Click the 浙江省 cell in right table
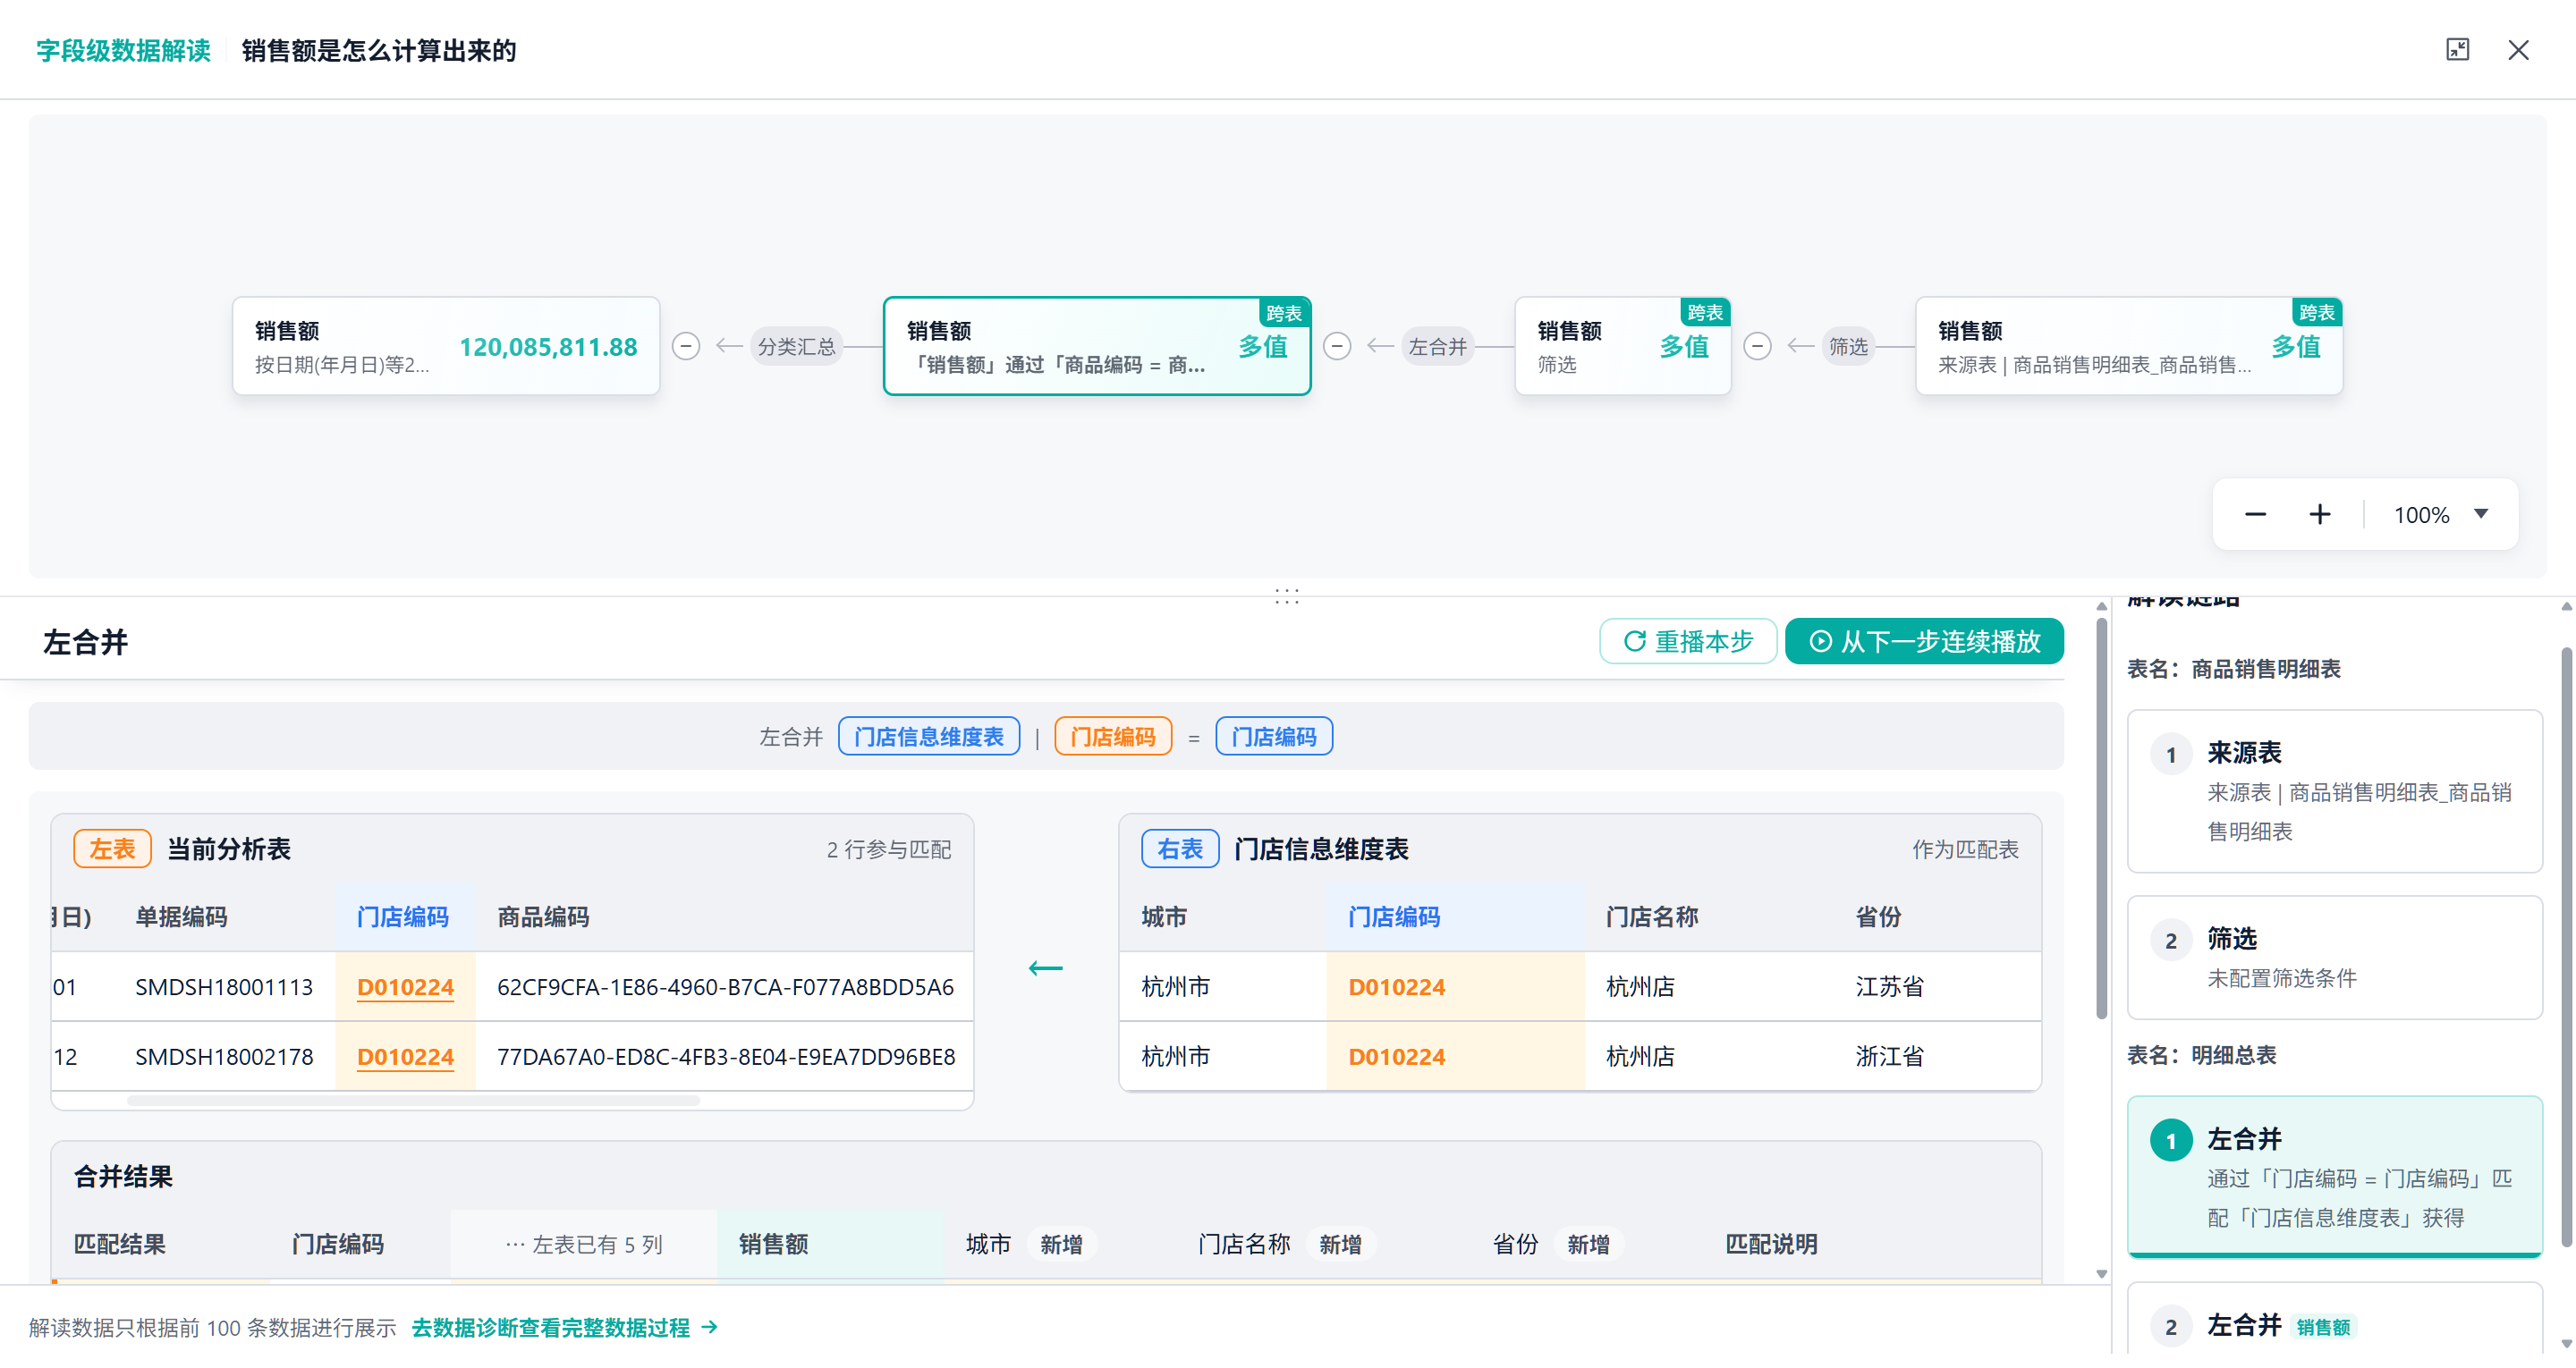 point(1889,1057)
